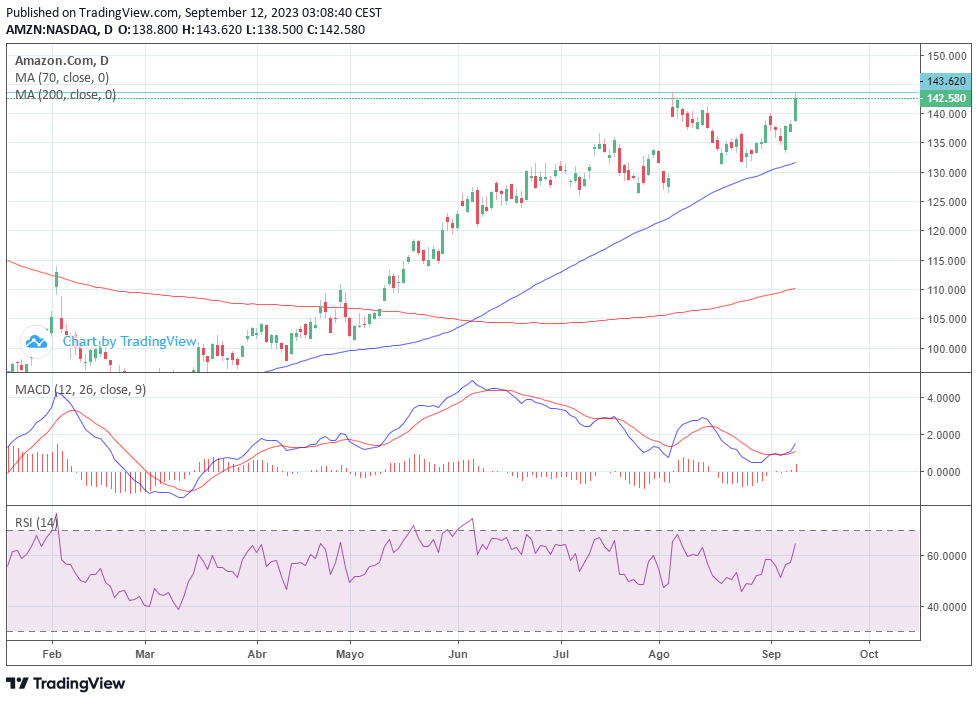The width and height of the screenshot is (978, 702).
Task: Click the RSI 40.0000 axis label
Action: coord(946,607)
